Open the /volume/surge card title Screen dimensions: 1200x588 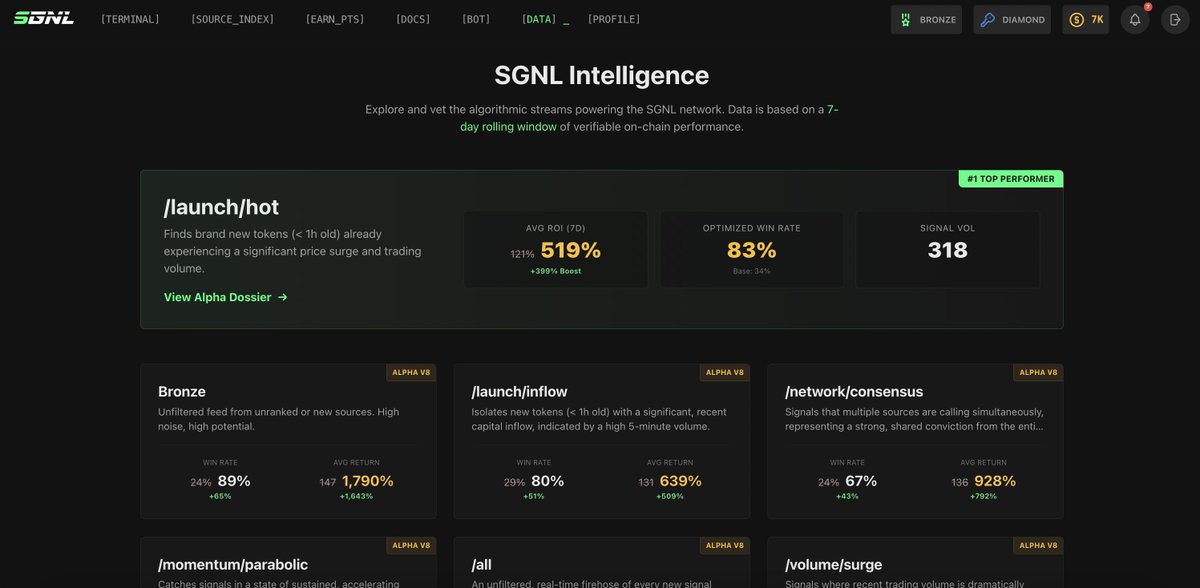tap(833, 565)
